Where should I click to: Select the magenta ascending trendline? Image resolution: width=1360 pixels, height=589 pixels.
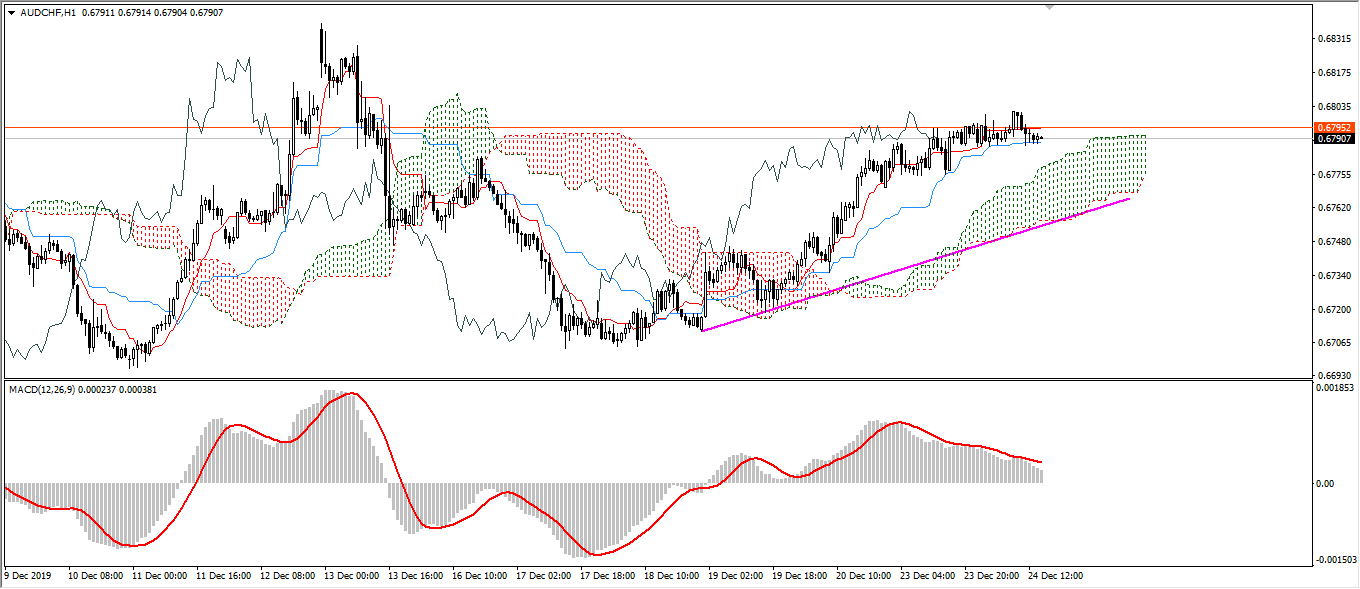[x=915, y=265]
